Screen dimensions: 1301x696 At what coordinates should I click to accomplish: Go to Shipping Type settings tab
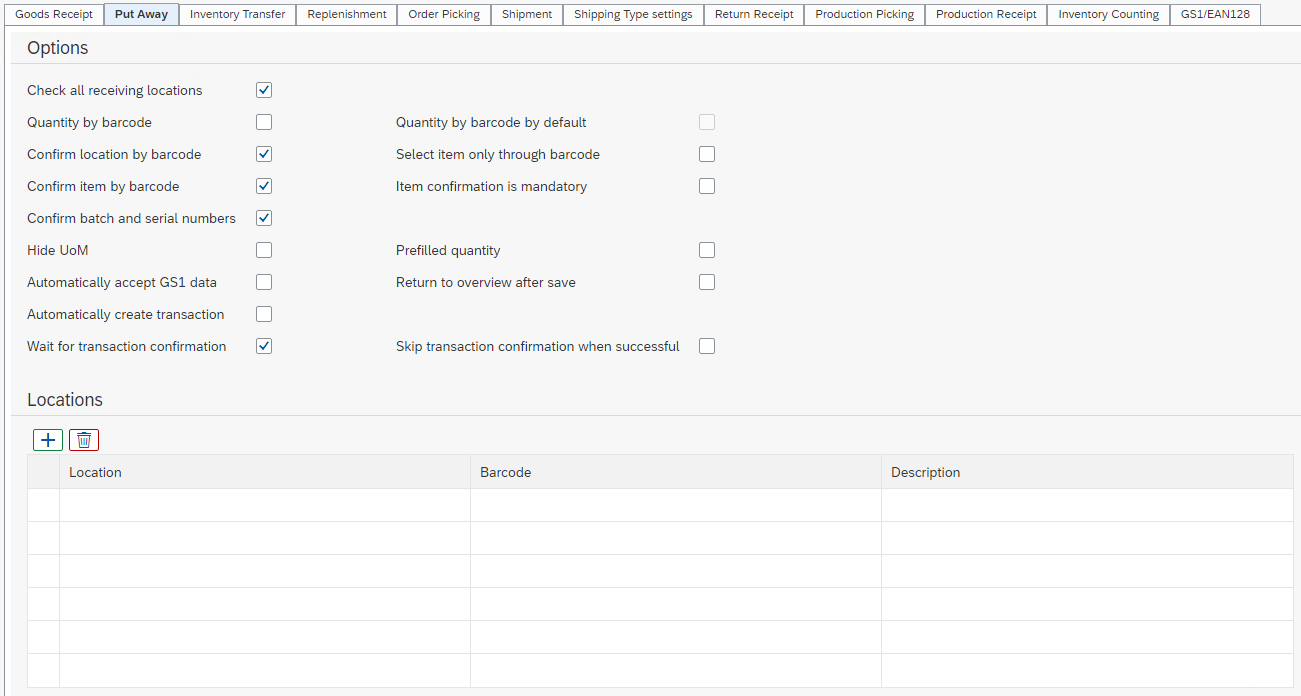click(633, 14)
